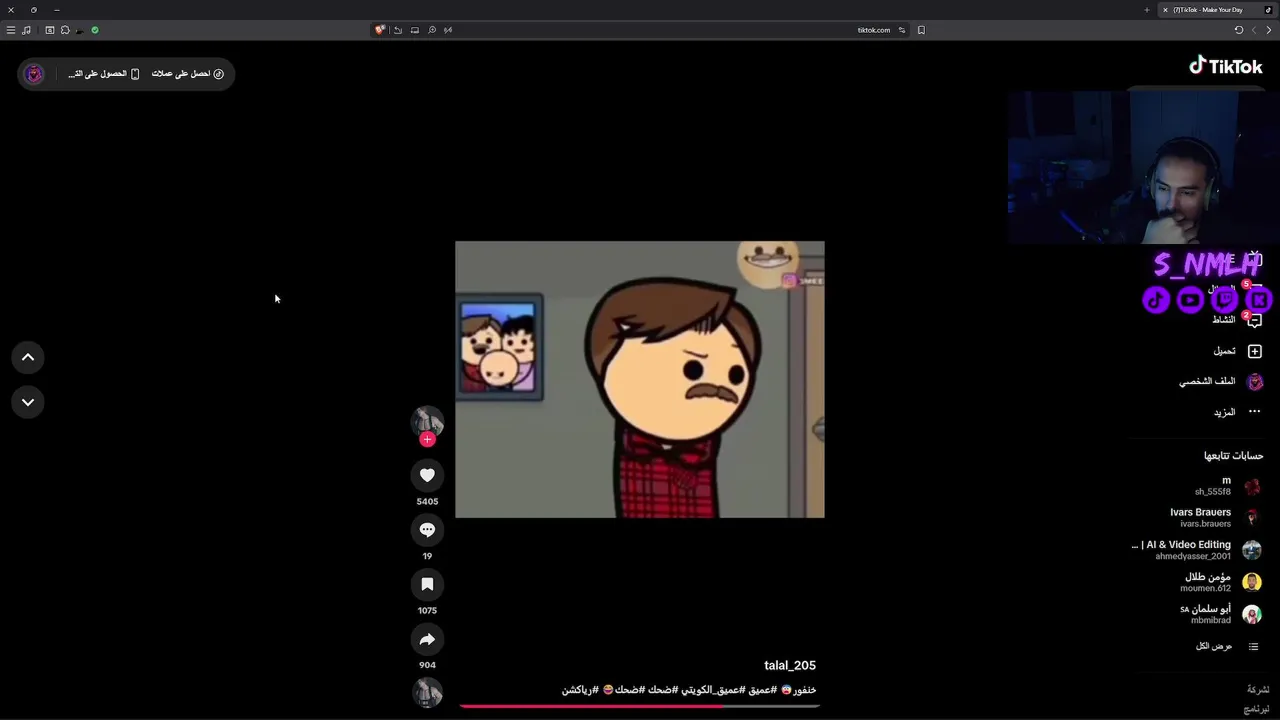Open the browser extensions puzzle icon
Viewport: 1280px width, 720px height.
65,30
